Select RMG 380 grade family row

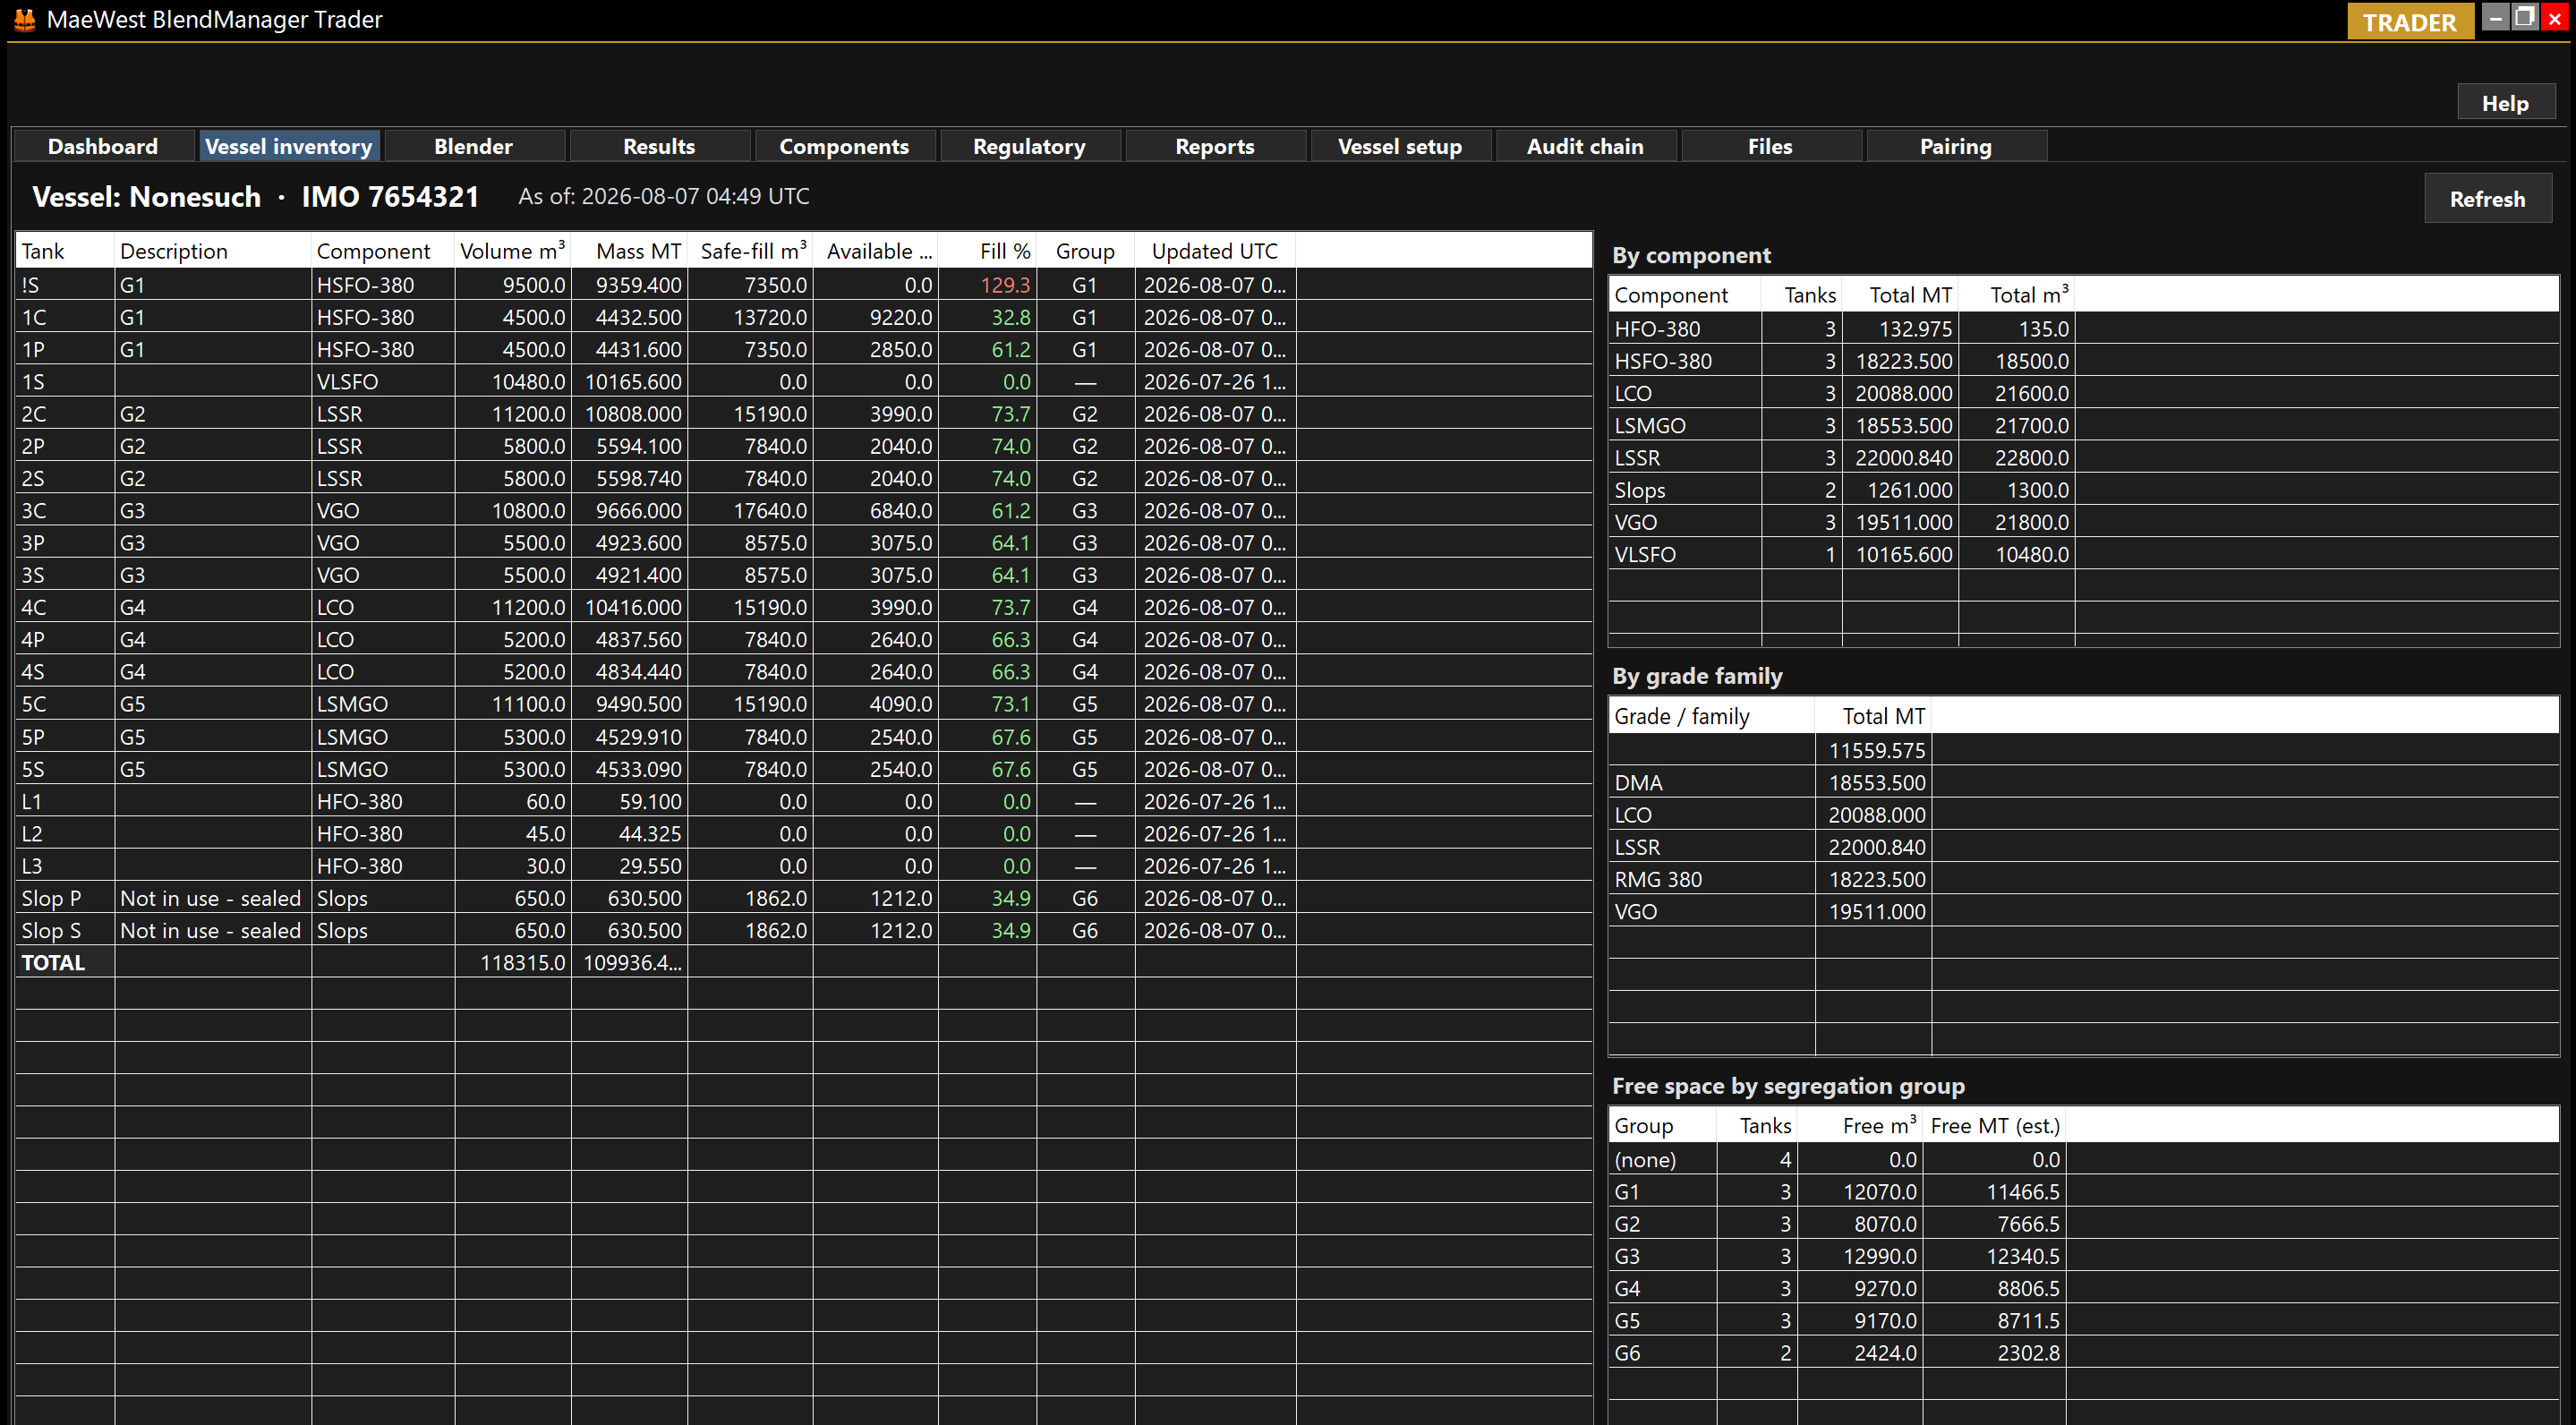point(2083,879)
